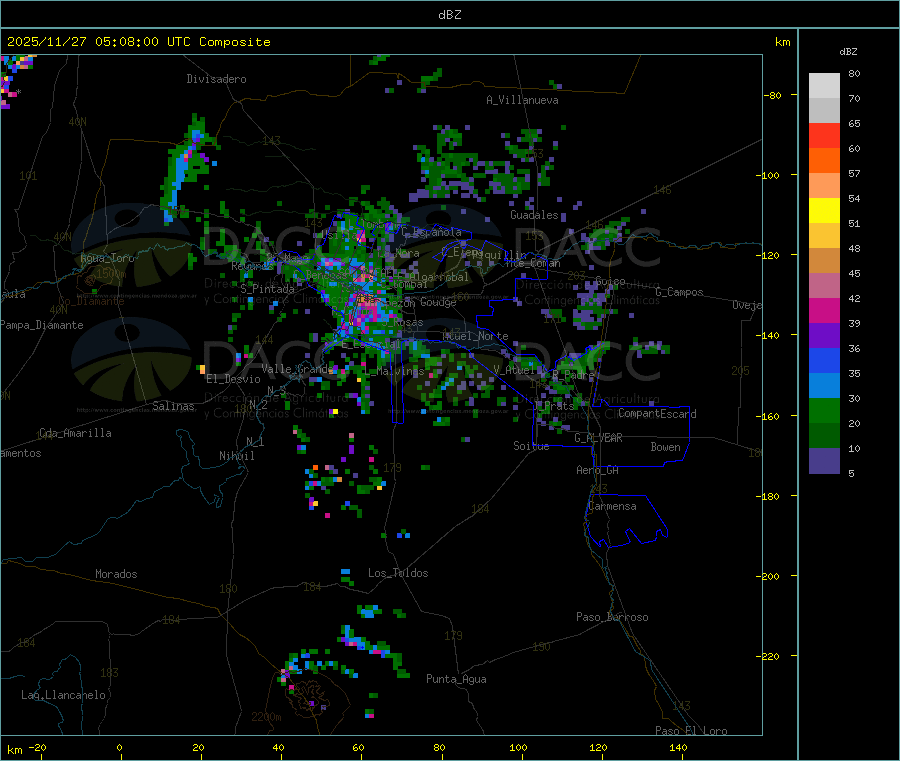The width and height of the screenshot is (900, 761).
Task: Click the Atuel_Norte map label
Action: (x=475, y=336)
